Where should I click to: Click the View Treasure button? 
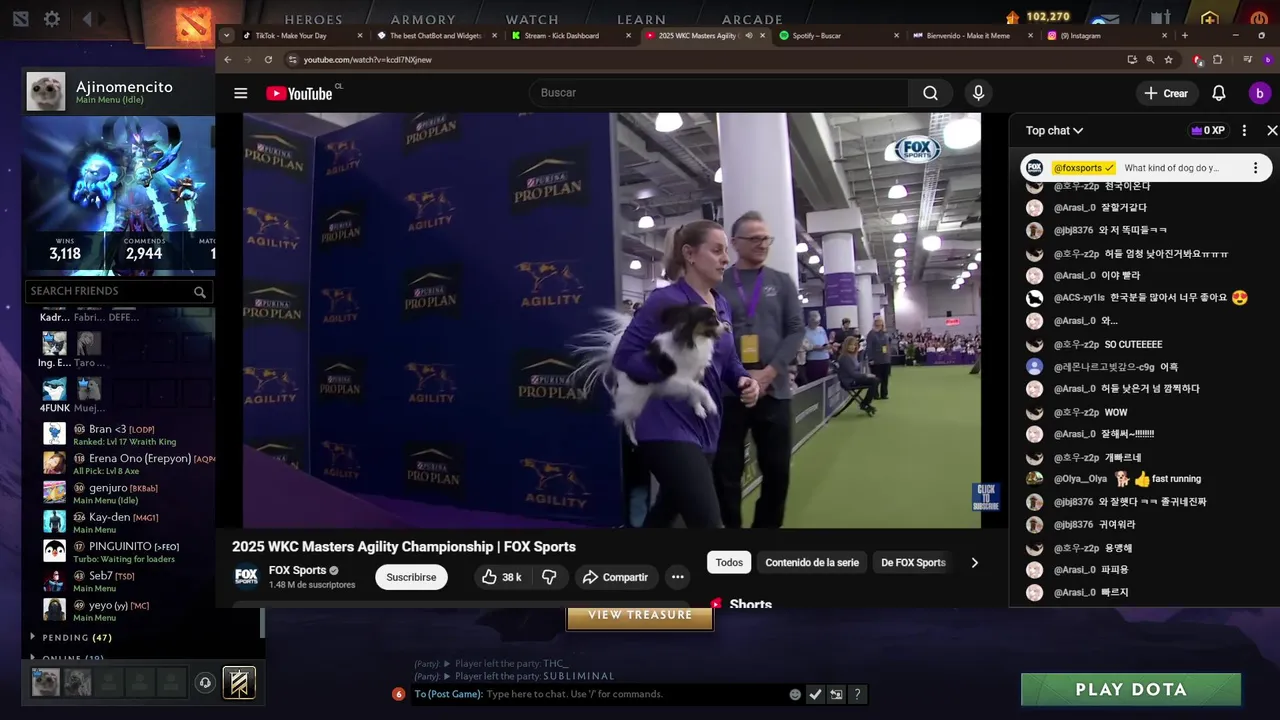tap(640, 615)
